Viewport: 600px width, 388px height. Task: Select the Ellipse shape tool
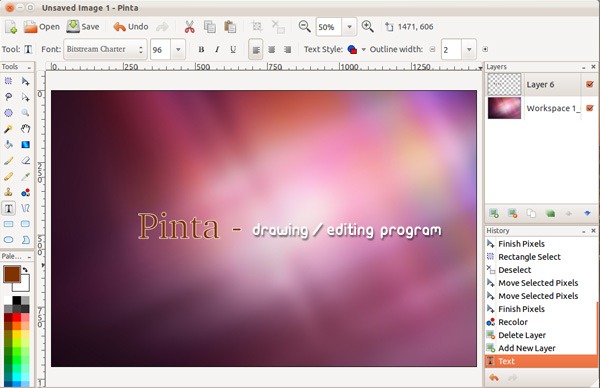point(8,240)
